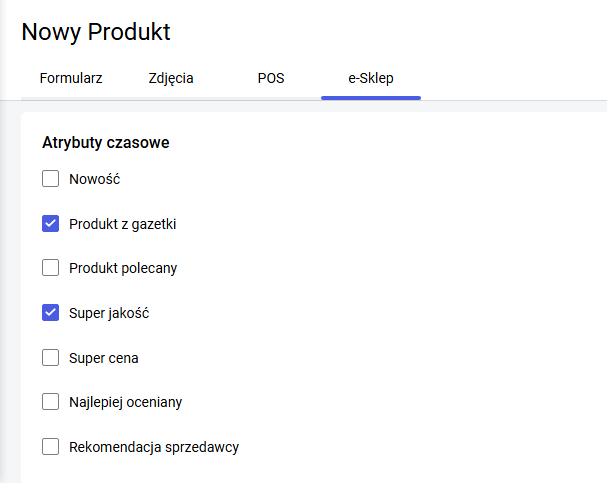Screen dimensions: 607x483
Task: Tick the Nowość checkbox square
Action: pos(51,180)
